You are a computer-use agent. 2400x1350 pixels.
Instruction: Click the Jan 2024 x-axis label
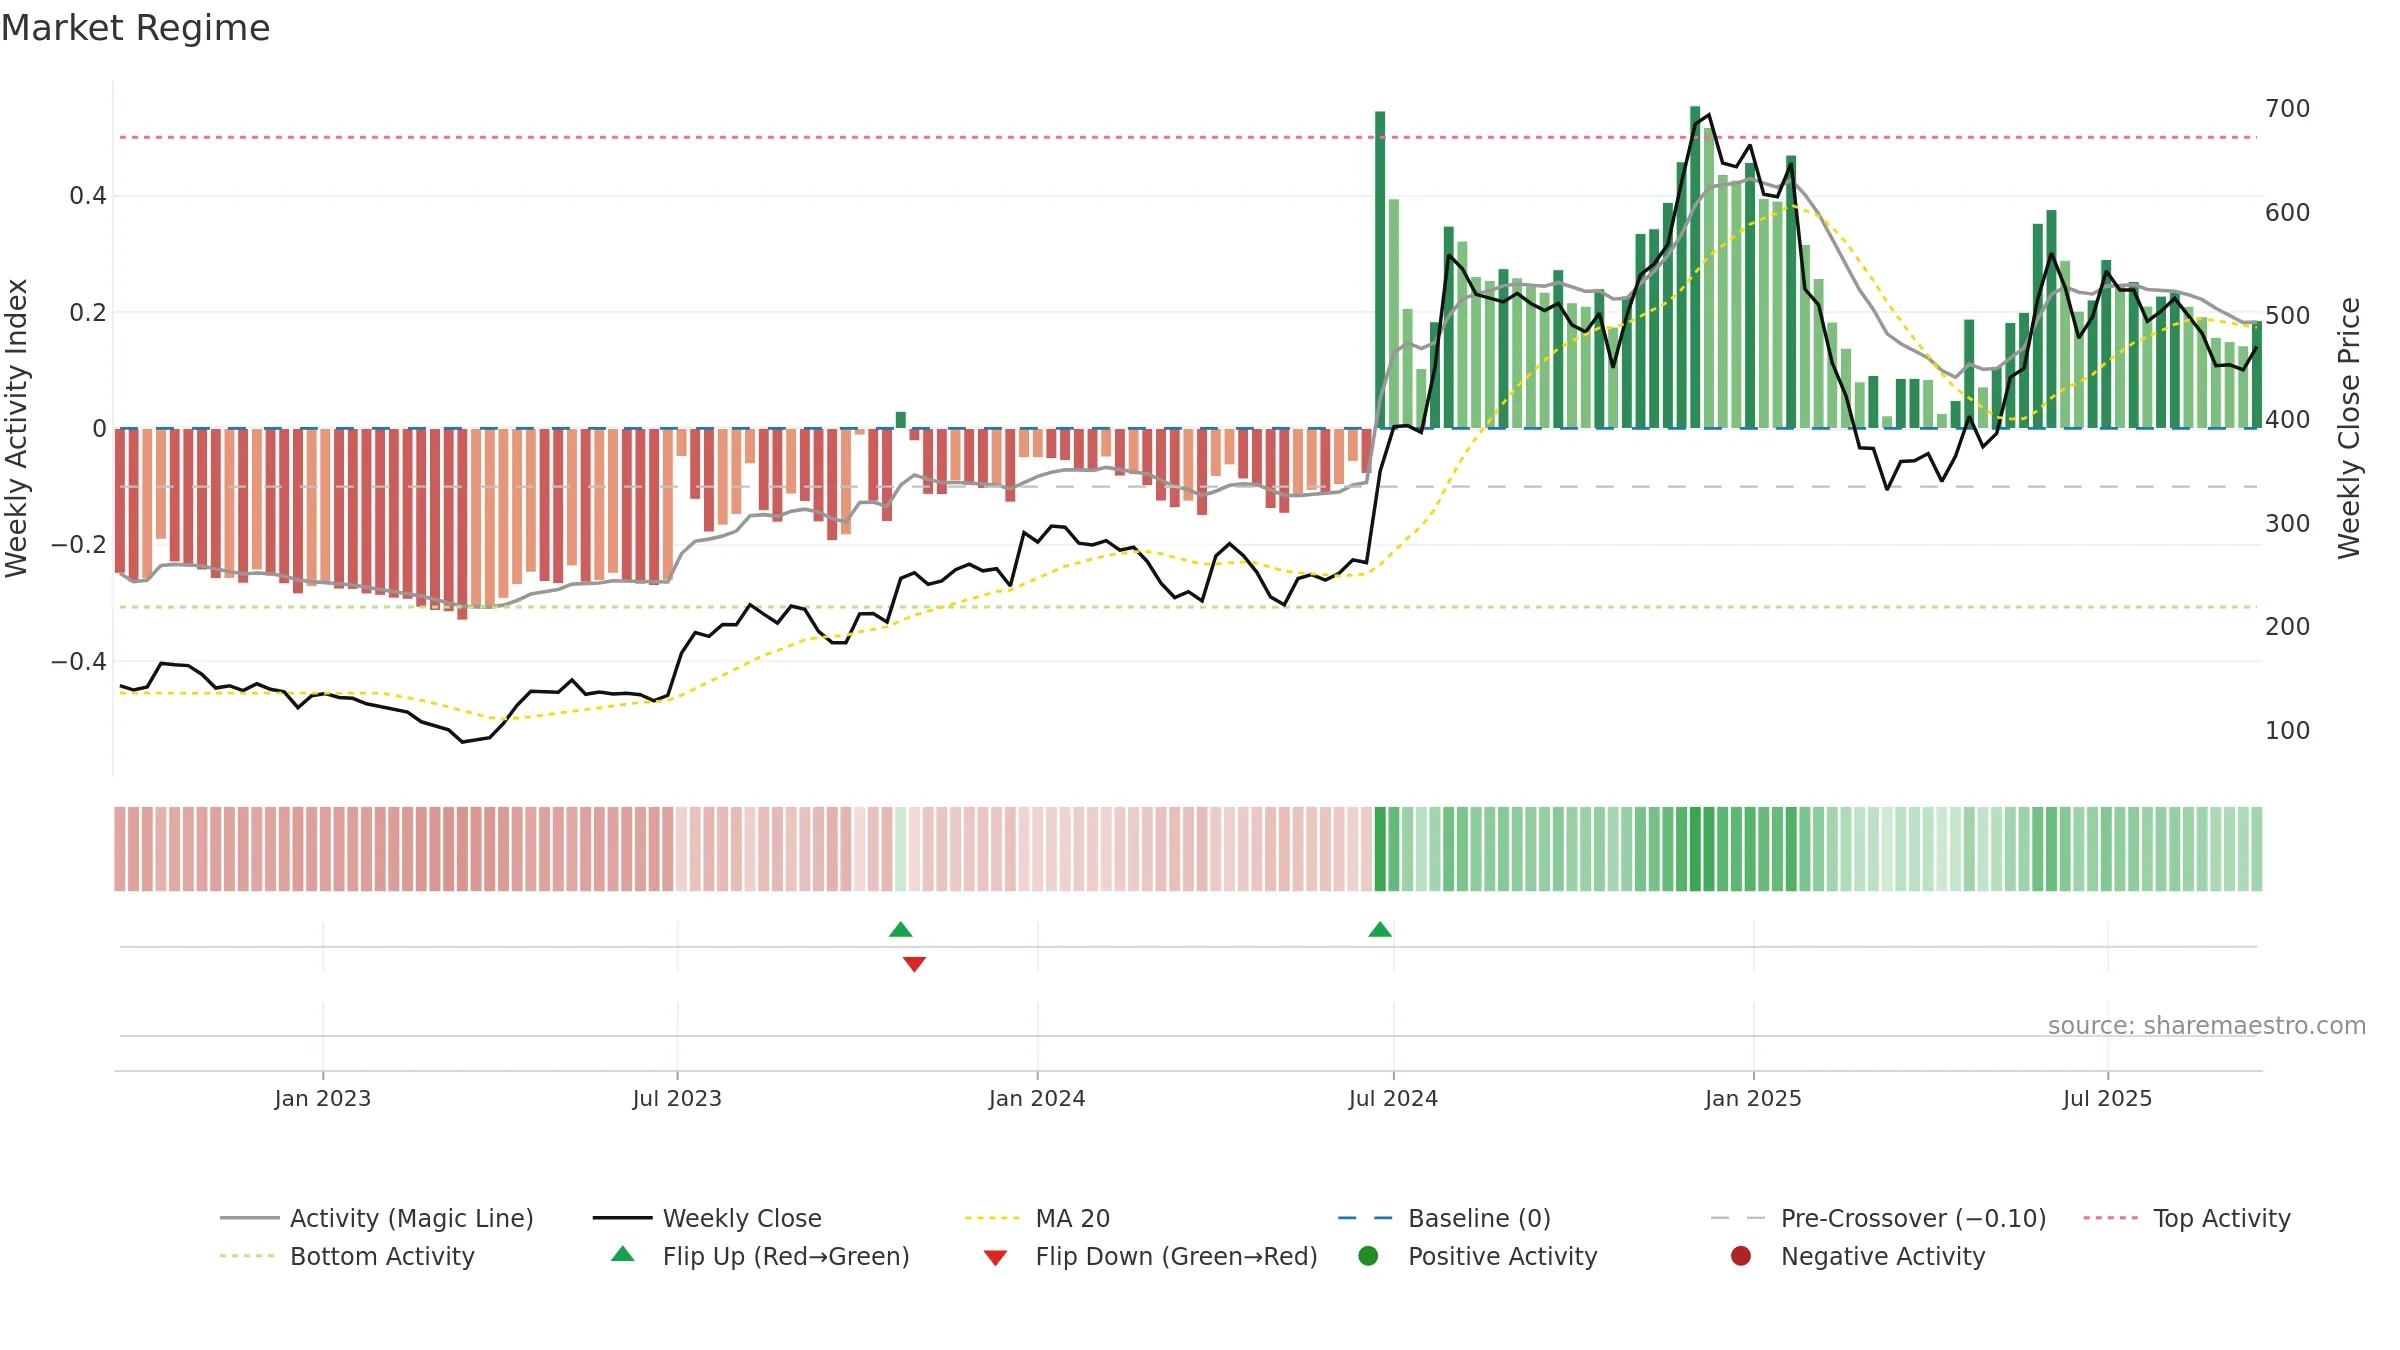click(x=1037, y=1099)
